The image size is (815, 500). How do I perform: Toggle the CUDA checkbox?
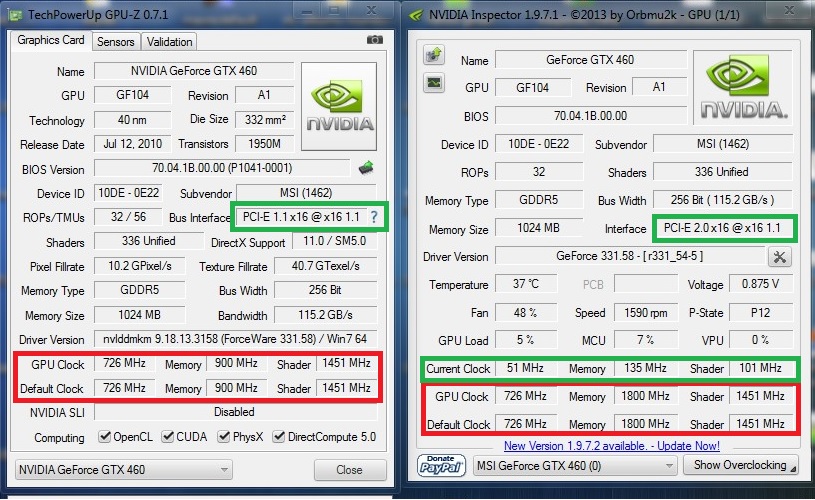(x=168, y=437)
